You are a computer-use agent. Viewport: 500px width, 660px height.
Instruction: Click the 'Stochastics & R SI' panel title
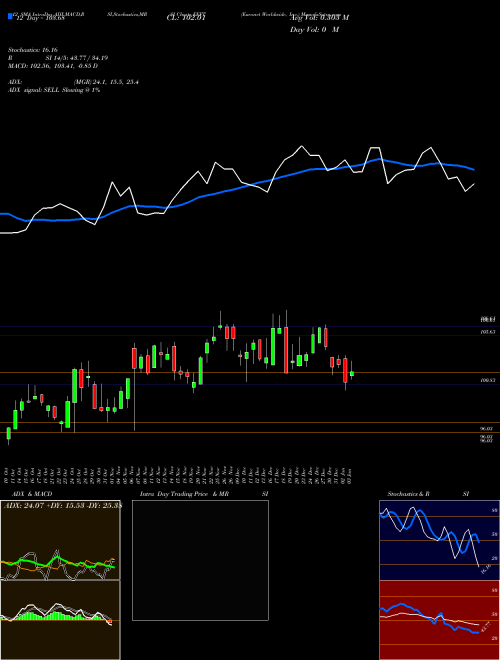[x=428, y=494]
